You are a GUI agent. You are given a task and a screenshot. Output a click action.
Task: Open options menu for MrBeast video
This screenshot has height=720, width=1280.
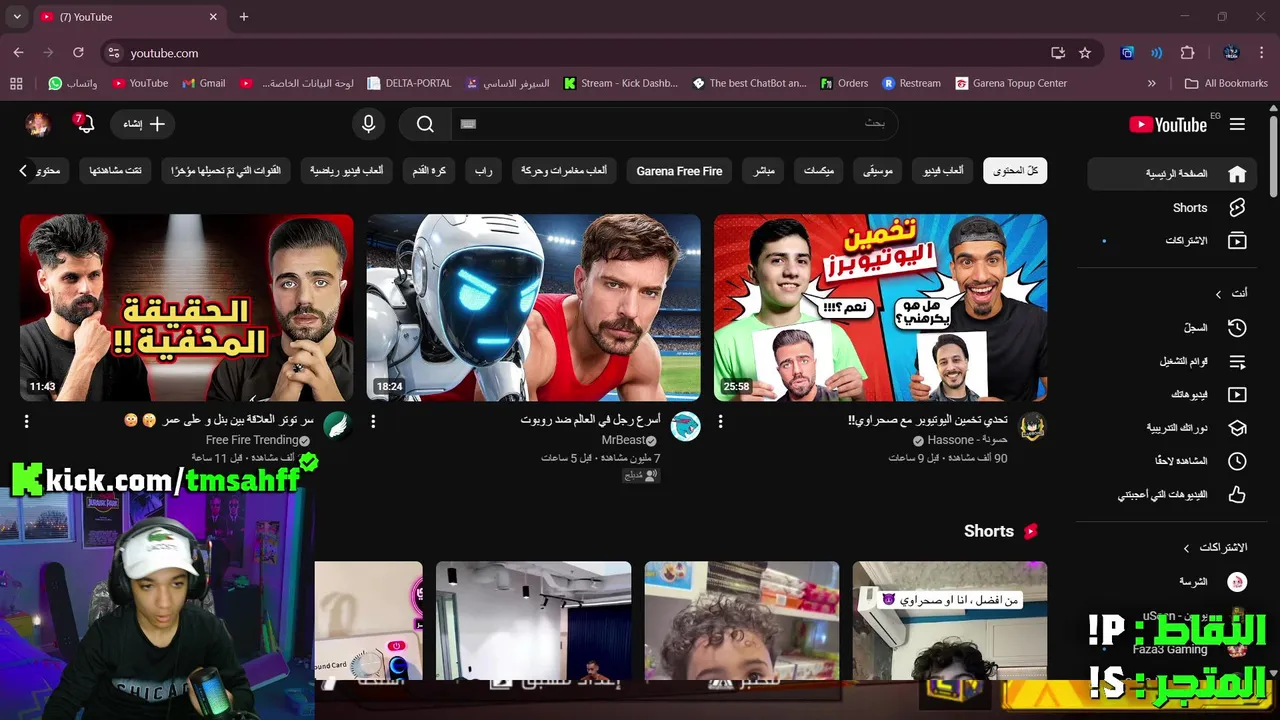point(373,422)
